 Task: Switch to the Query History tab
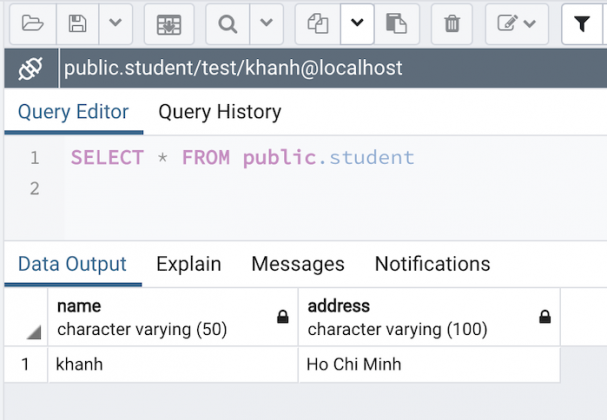(220, 112)
